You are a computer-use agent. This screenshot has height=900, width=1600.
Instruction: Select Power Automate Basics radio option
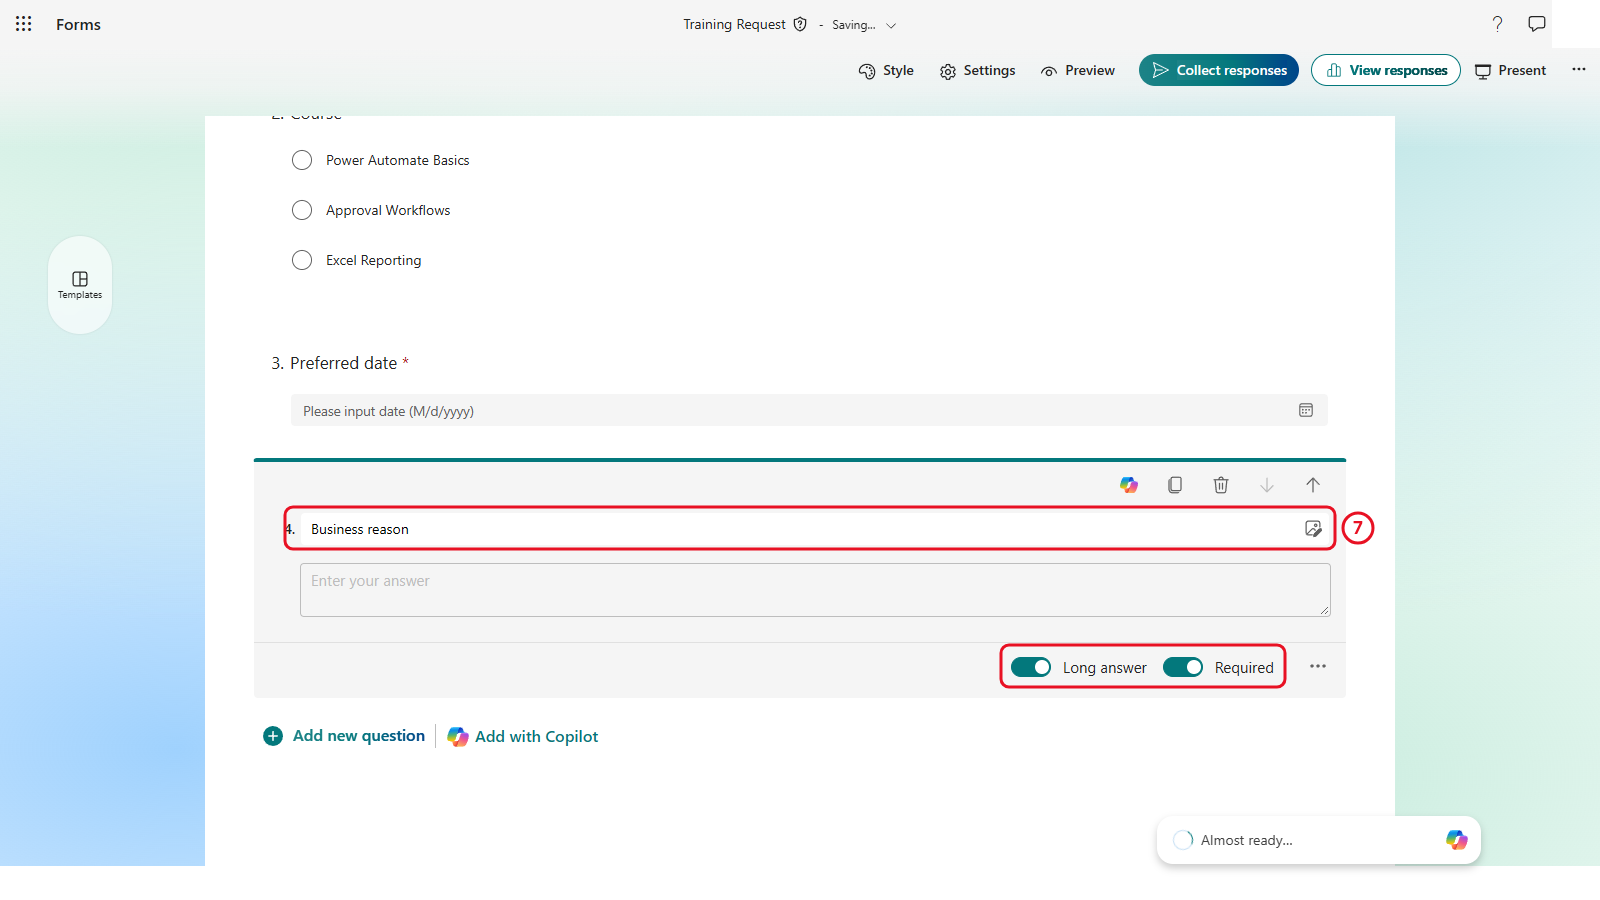point(302,160)
